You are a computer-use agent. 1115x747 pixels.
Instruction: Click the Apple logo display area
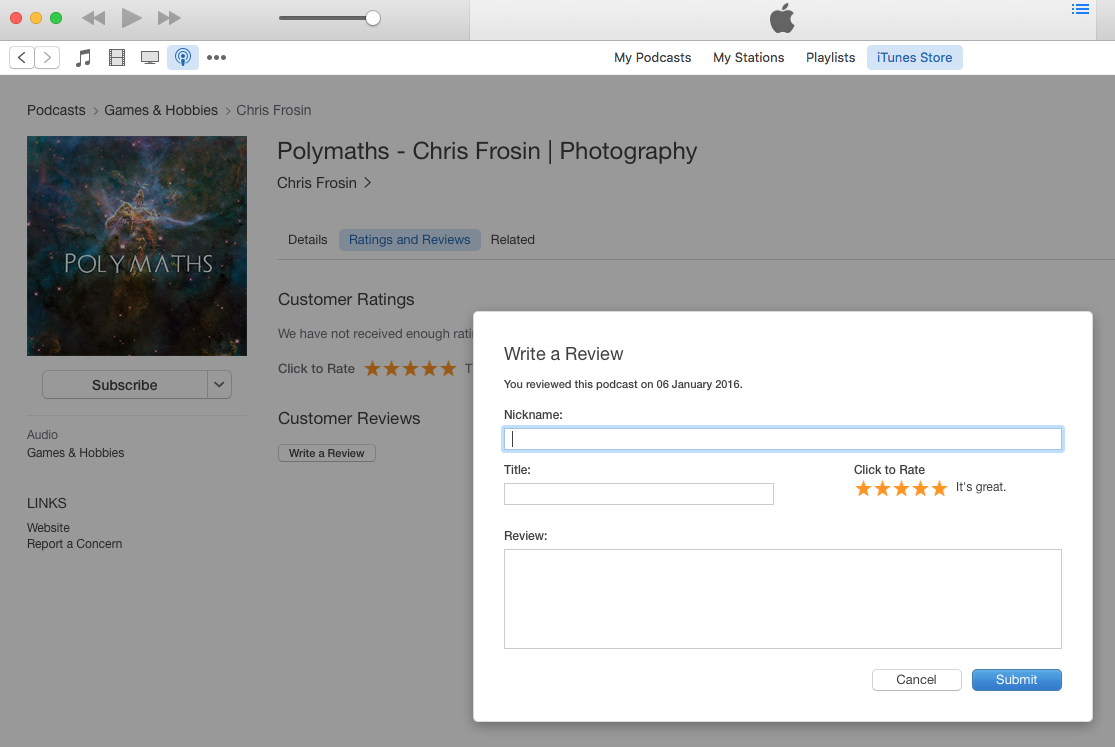[x=782, y=18]
